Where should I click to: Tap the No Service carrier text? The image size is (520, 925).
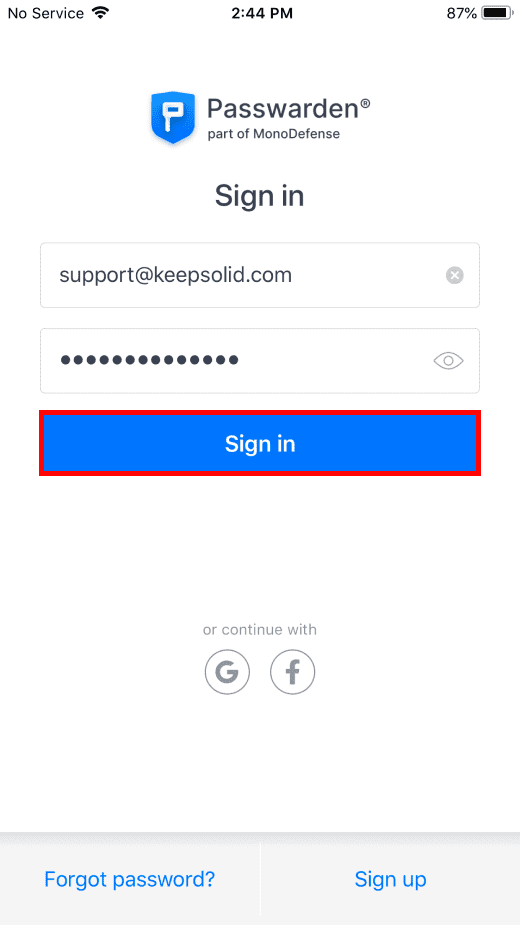47,13
